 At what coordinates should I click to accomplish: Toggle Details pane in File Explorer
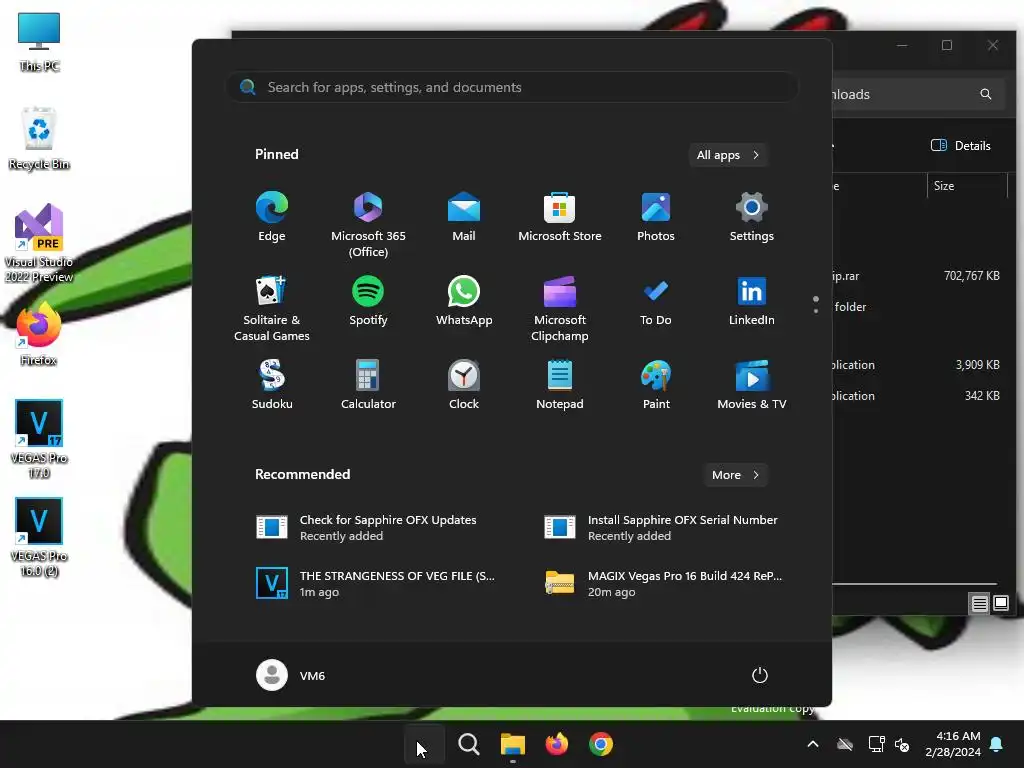pyautogui.click(x=961, y=146)
